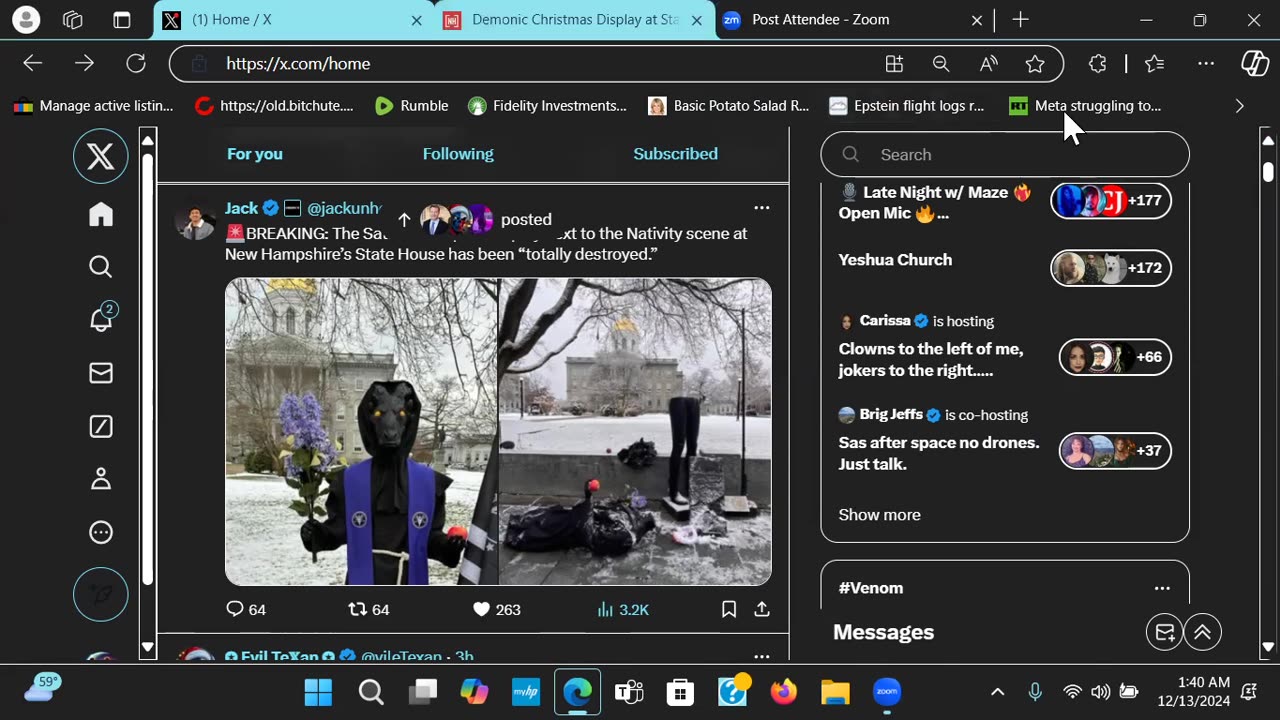Open Home in the X sidebar

[x=101, y=215]
